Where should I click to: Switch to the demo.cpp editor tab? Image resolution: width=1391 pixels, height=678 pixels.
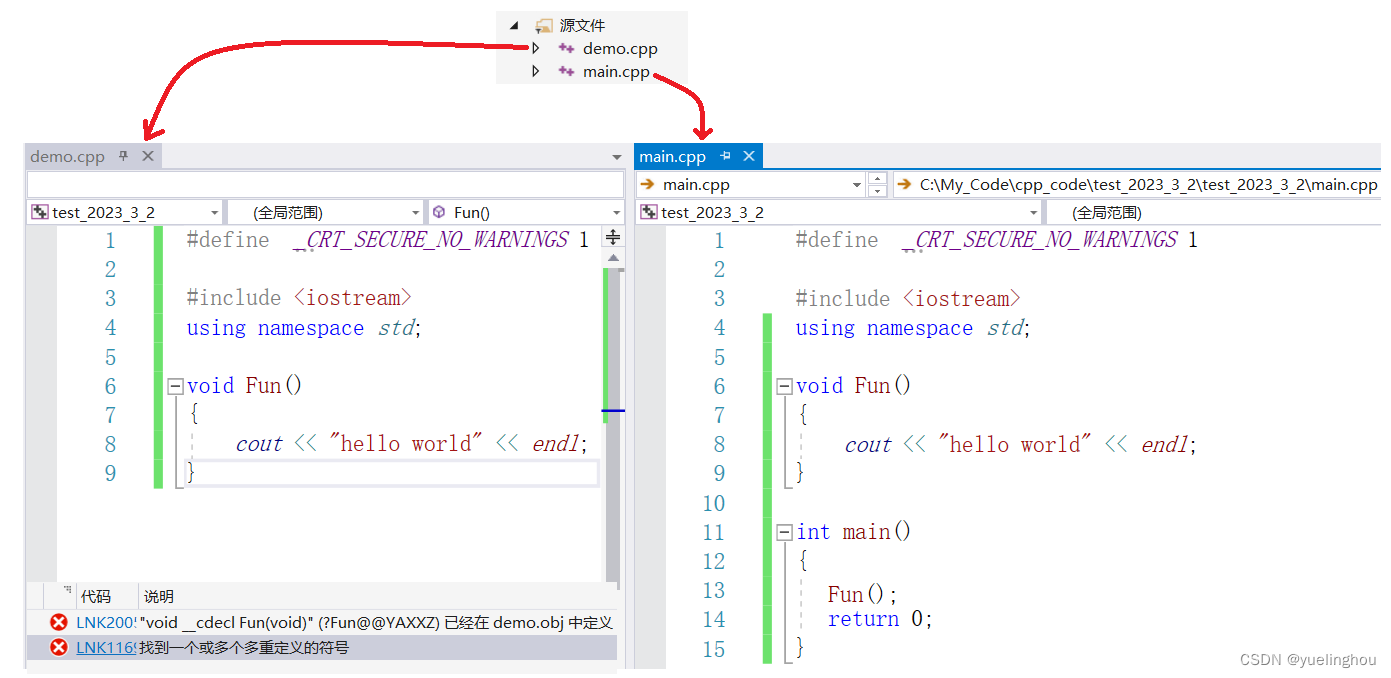tap(67, 156)
